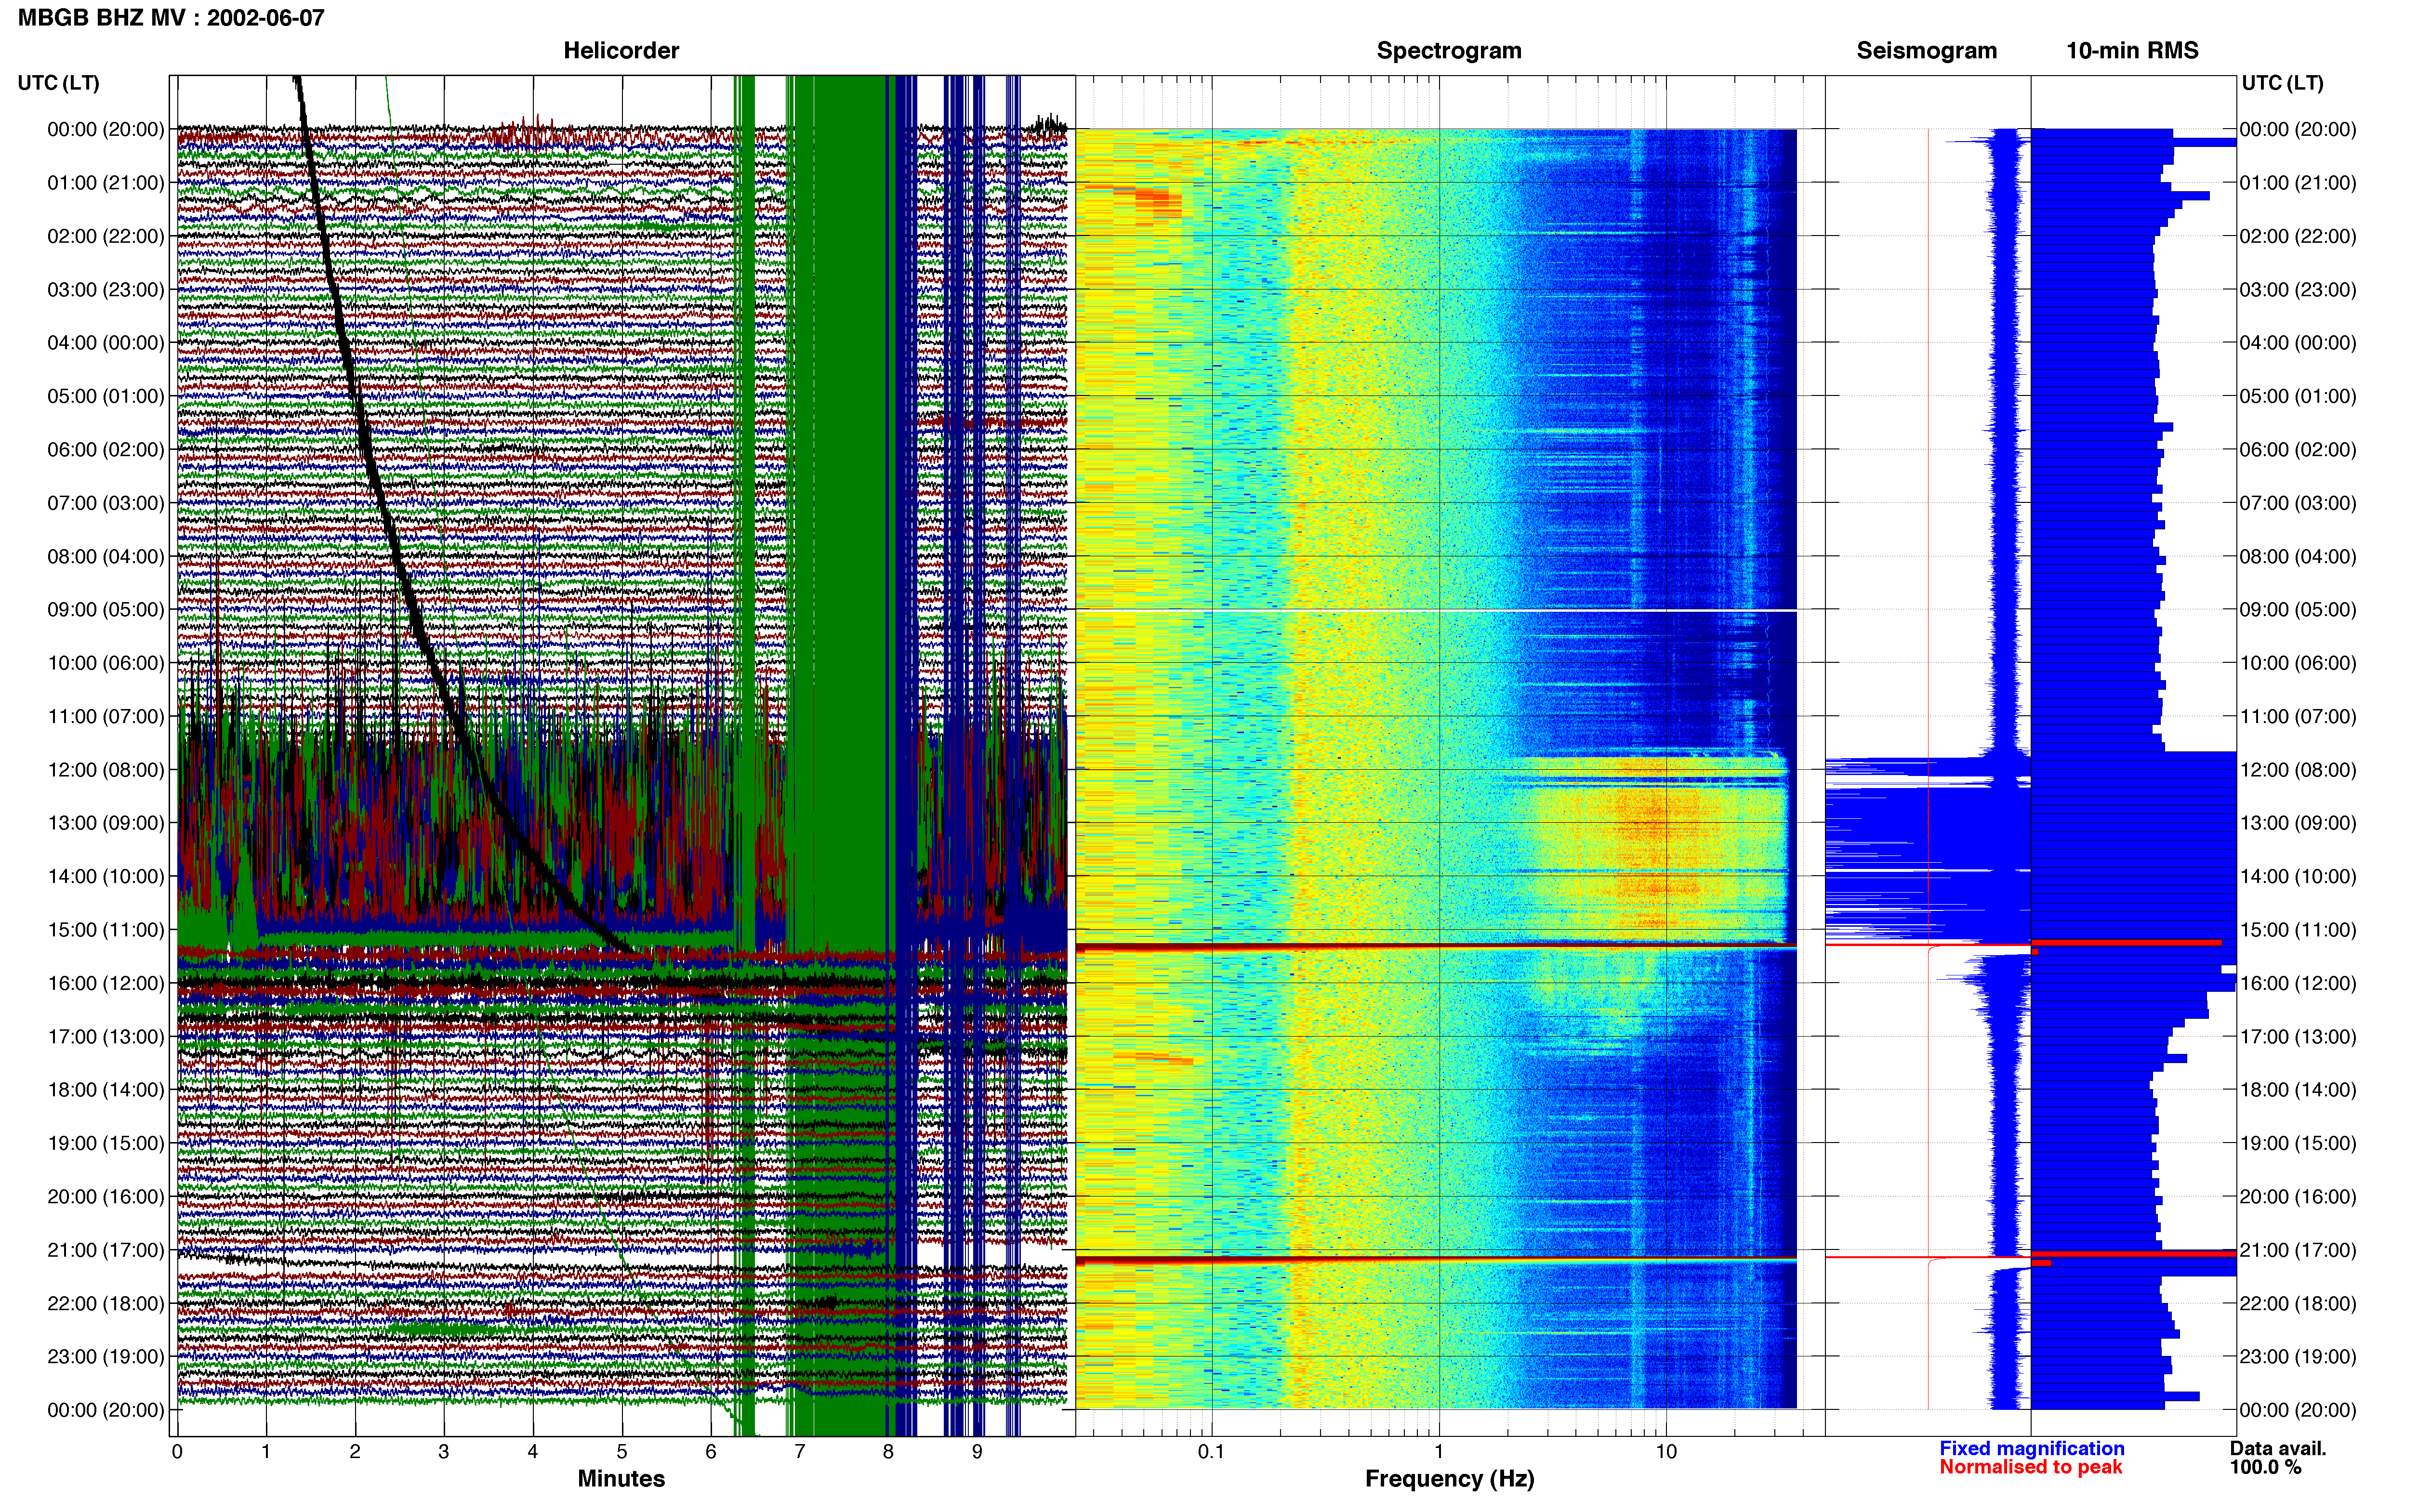
Task: Click right time label '12:00 (08:00)'
Action: [x=2298, y=770]
